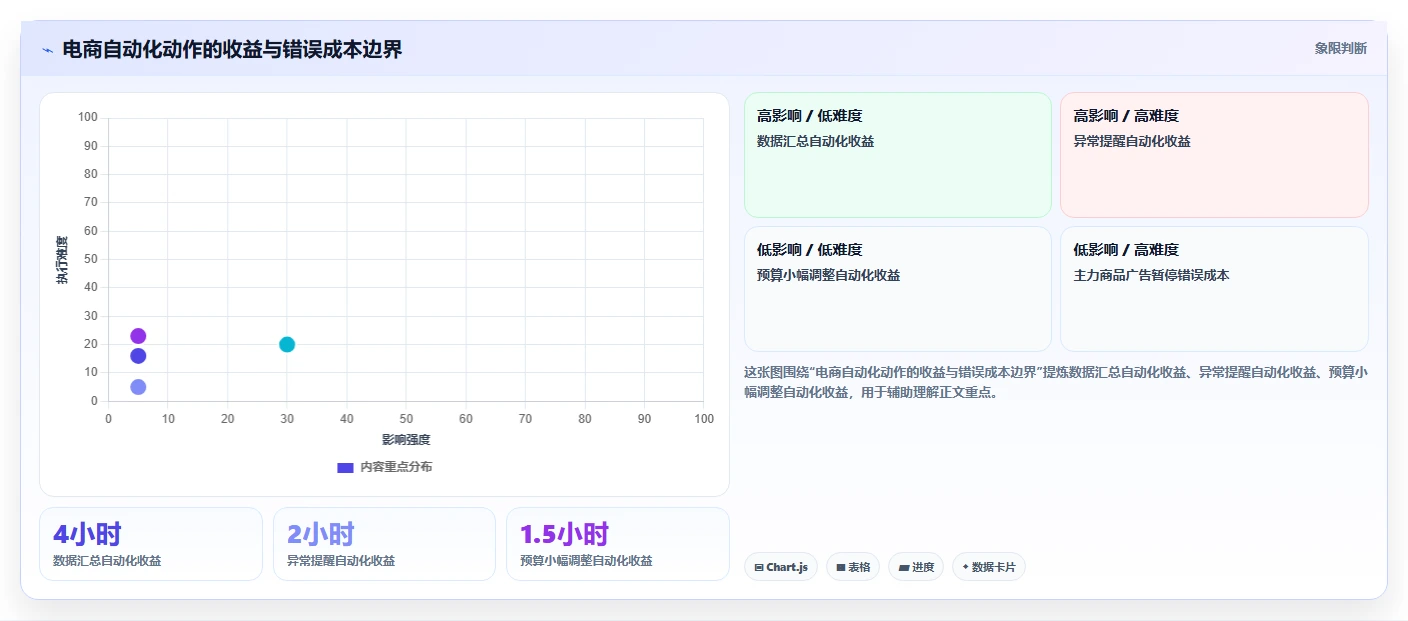Image resolution: width=1408 pixels, height=621 pixels.
Task: Click the purple data point near 23
Action: [x=138, y=336]
